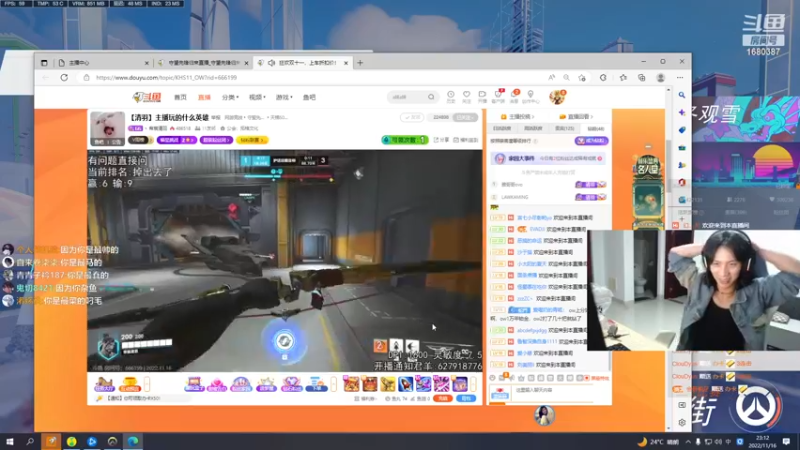Open watch history clock icon
This screenshot has height=450, width=800.
pyautogui.click(x=451, y=96)
